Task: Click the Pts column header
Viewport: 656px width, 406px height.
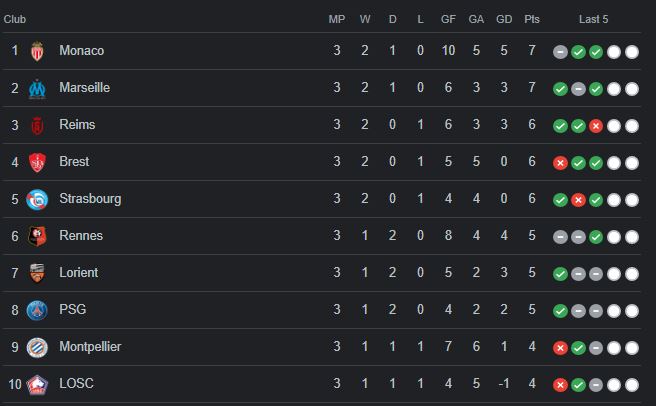Action: tap(532, 19)
